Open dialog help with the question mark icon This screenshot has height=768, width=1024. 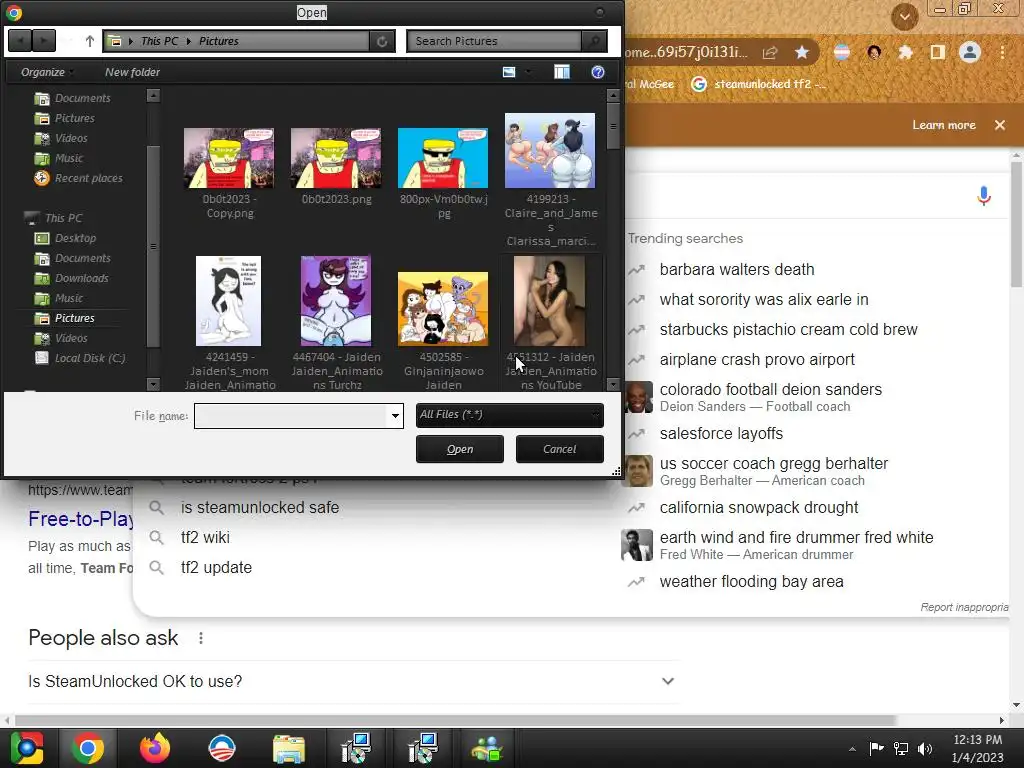[598, 72]
